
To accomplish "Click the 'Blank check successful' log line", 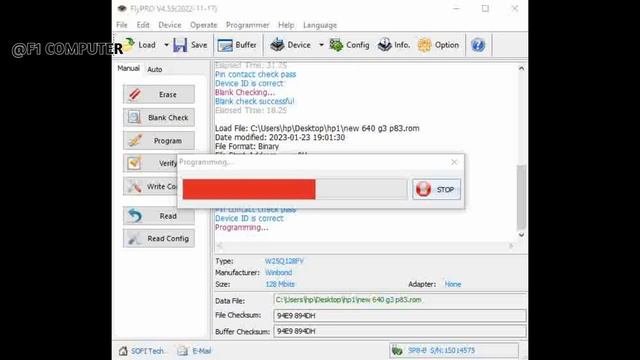I will coord(255,101).
